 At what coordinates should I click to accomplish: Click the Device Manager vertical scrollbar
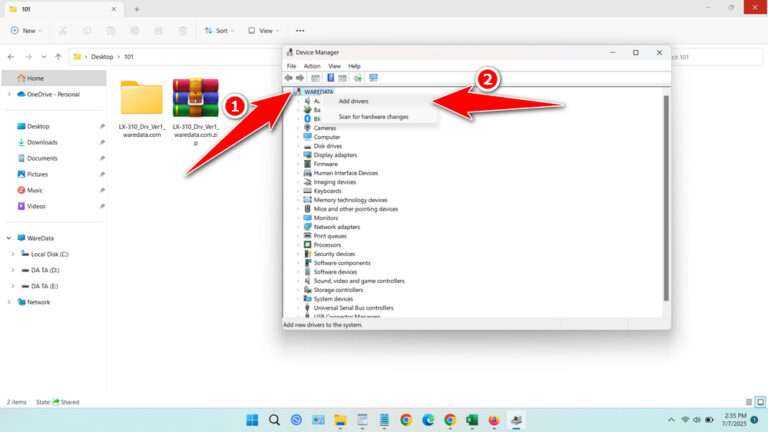pos(665,200)
